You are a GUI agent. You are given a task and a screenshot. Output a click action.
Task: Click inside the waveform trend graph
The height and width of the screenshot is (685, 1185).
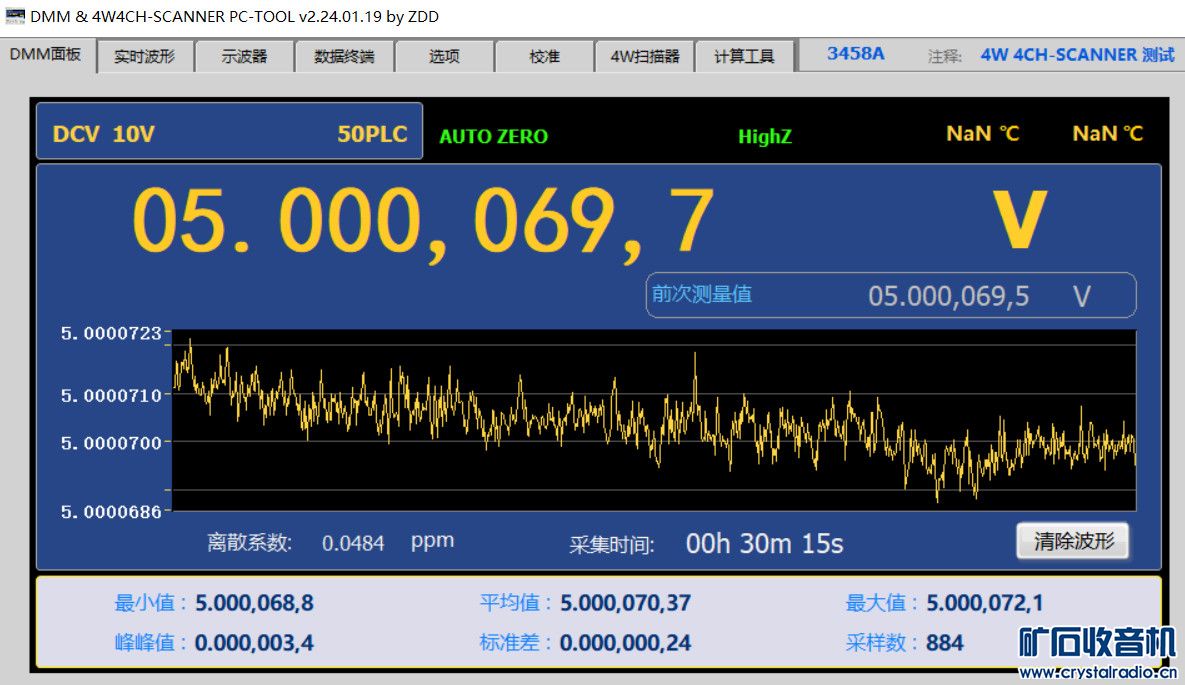point(655,420)
